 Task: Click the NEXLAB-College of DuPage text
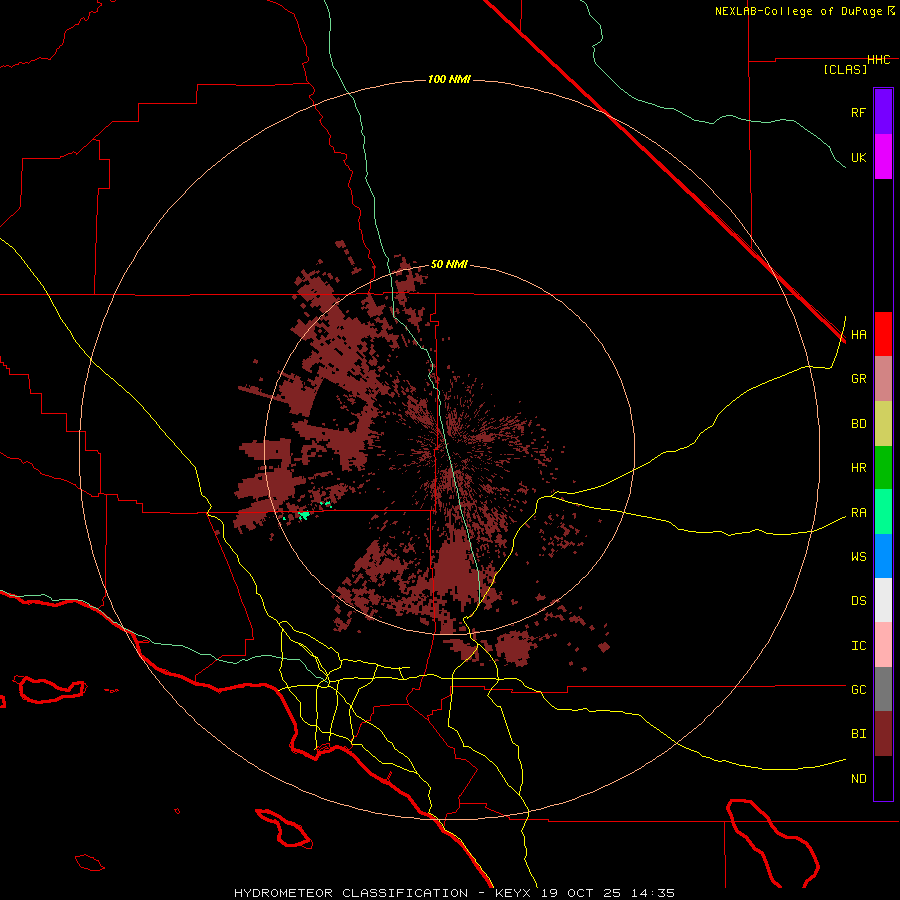point(798,11)
